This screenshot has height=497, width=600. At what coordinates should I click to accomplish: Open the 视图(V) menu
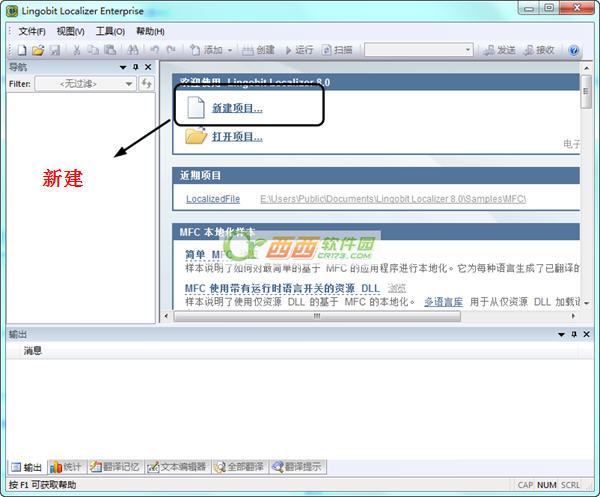70,31
